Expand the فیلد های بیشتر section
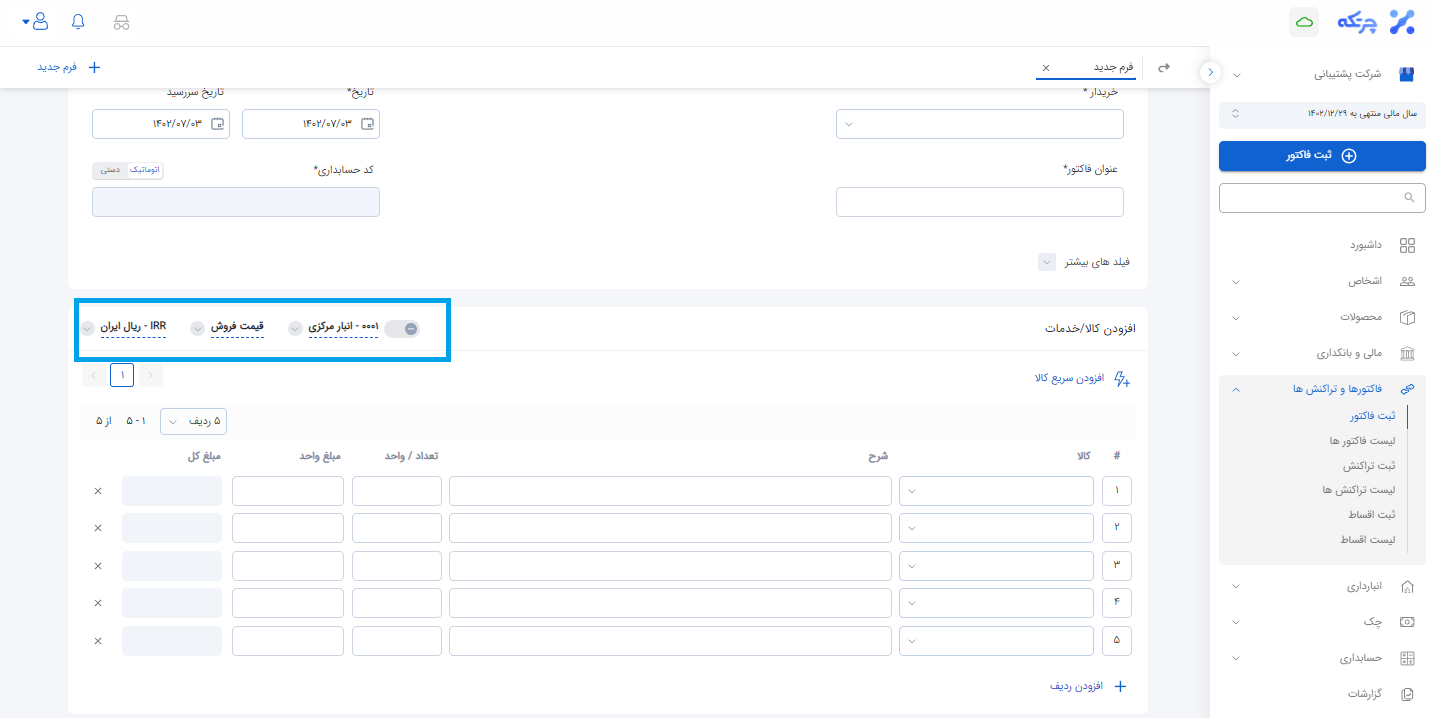The height and width of the screenshot is (718, 1432). 1046,262
